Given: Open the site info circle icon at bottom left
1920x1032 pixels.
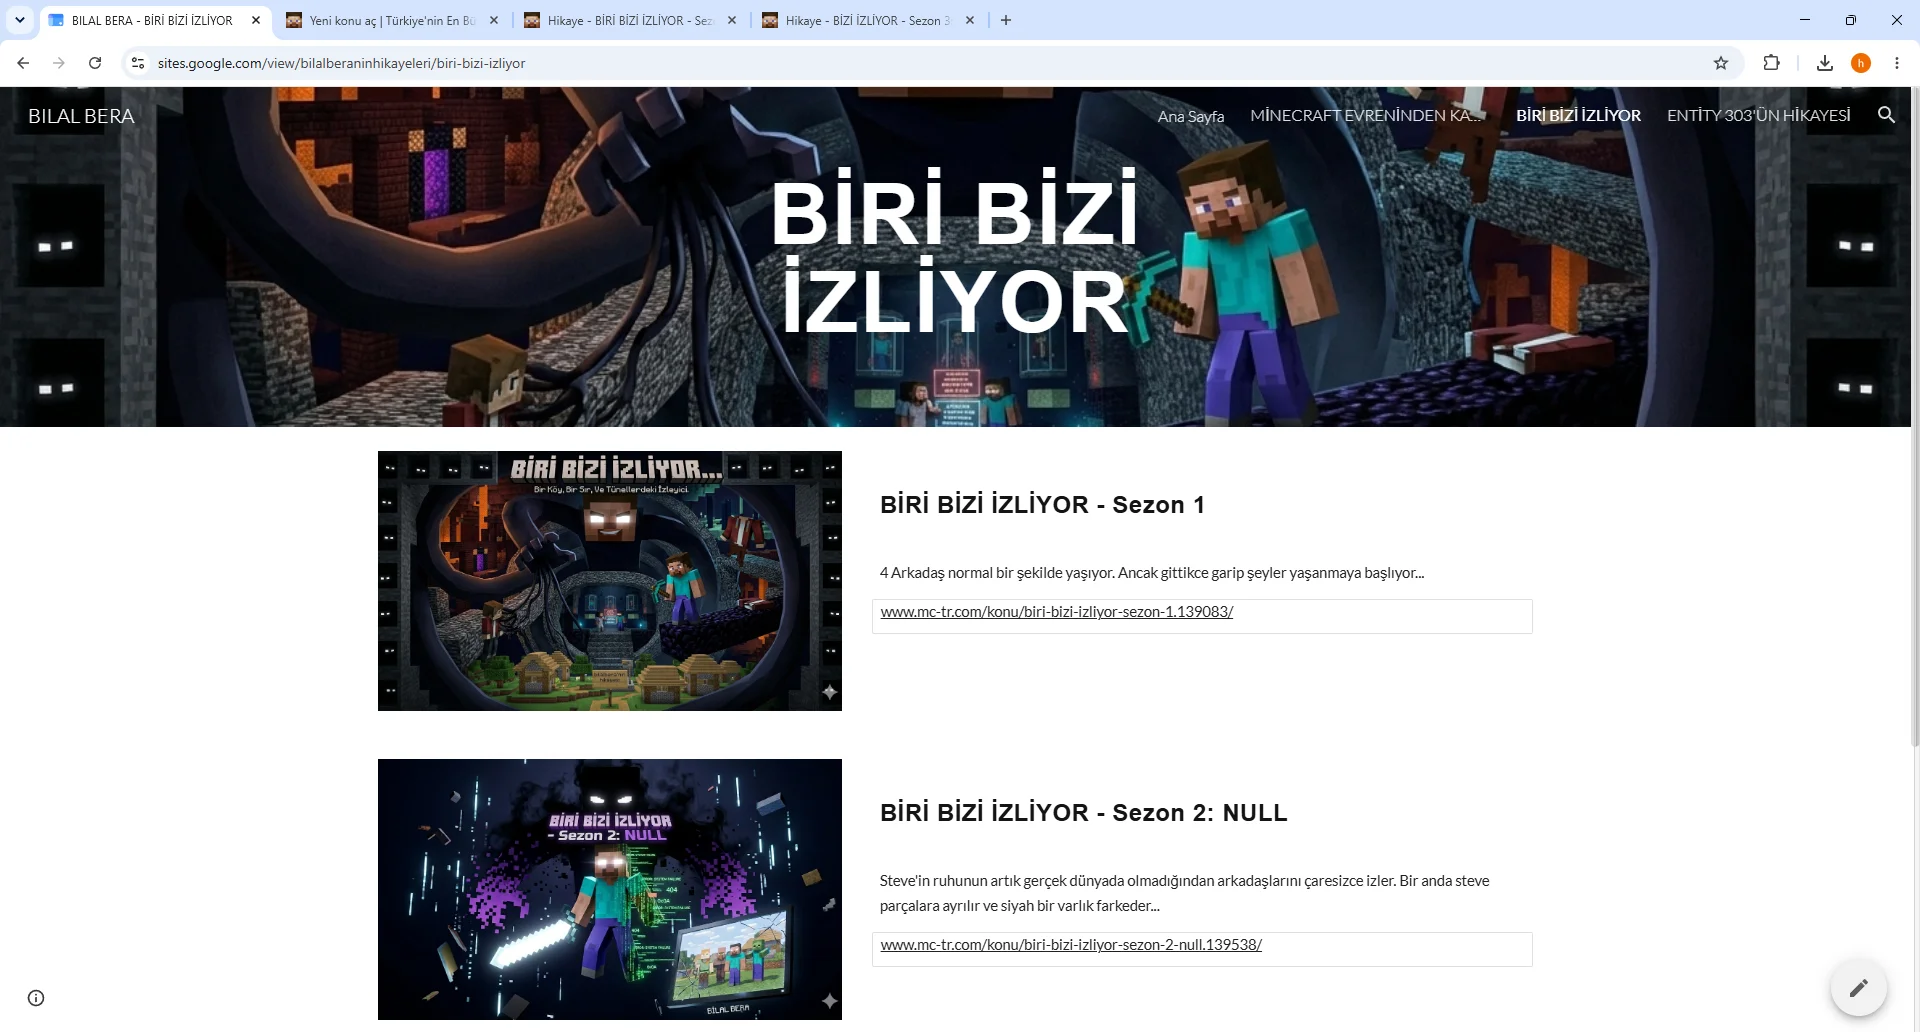Looking at the screenshot, I should [x=36, y=998].
